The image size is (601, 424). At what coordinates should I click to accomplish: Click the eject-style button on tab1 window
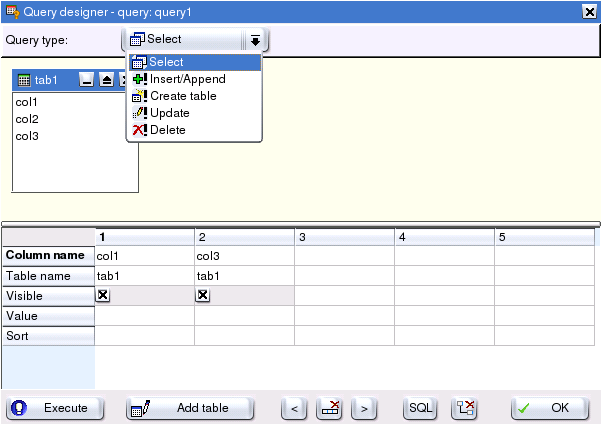[106, 80]
